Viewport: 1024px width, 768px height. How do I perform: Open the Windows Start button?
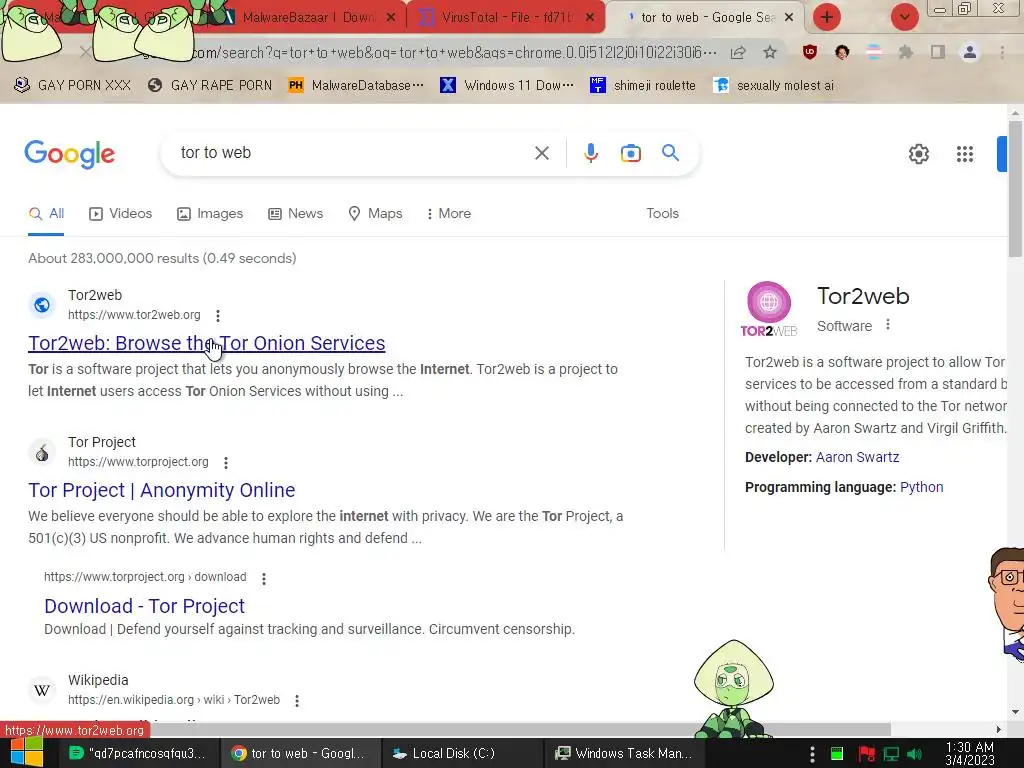pyautogui.click(x=27, y=753)
